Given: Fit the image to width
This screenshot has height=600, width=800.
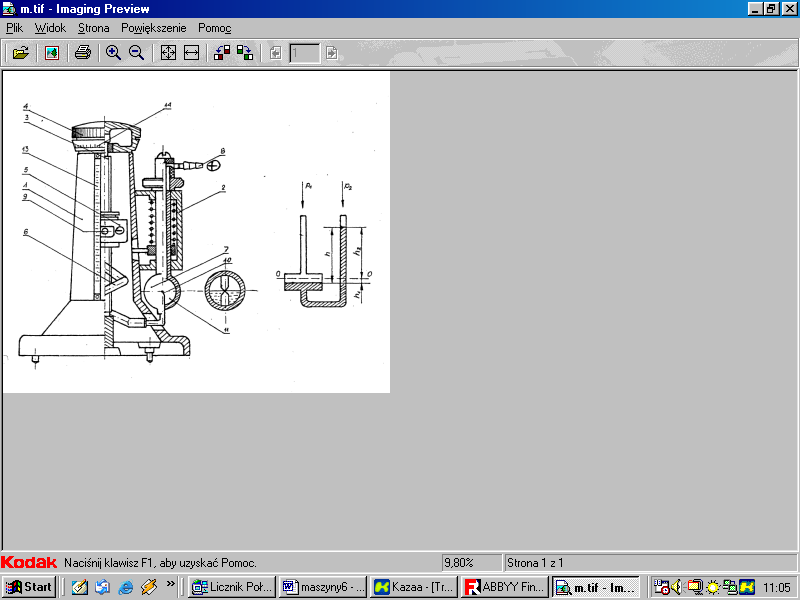Looking at the screenshot, I should pos(191,53).
